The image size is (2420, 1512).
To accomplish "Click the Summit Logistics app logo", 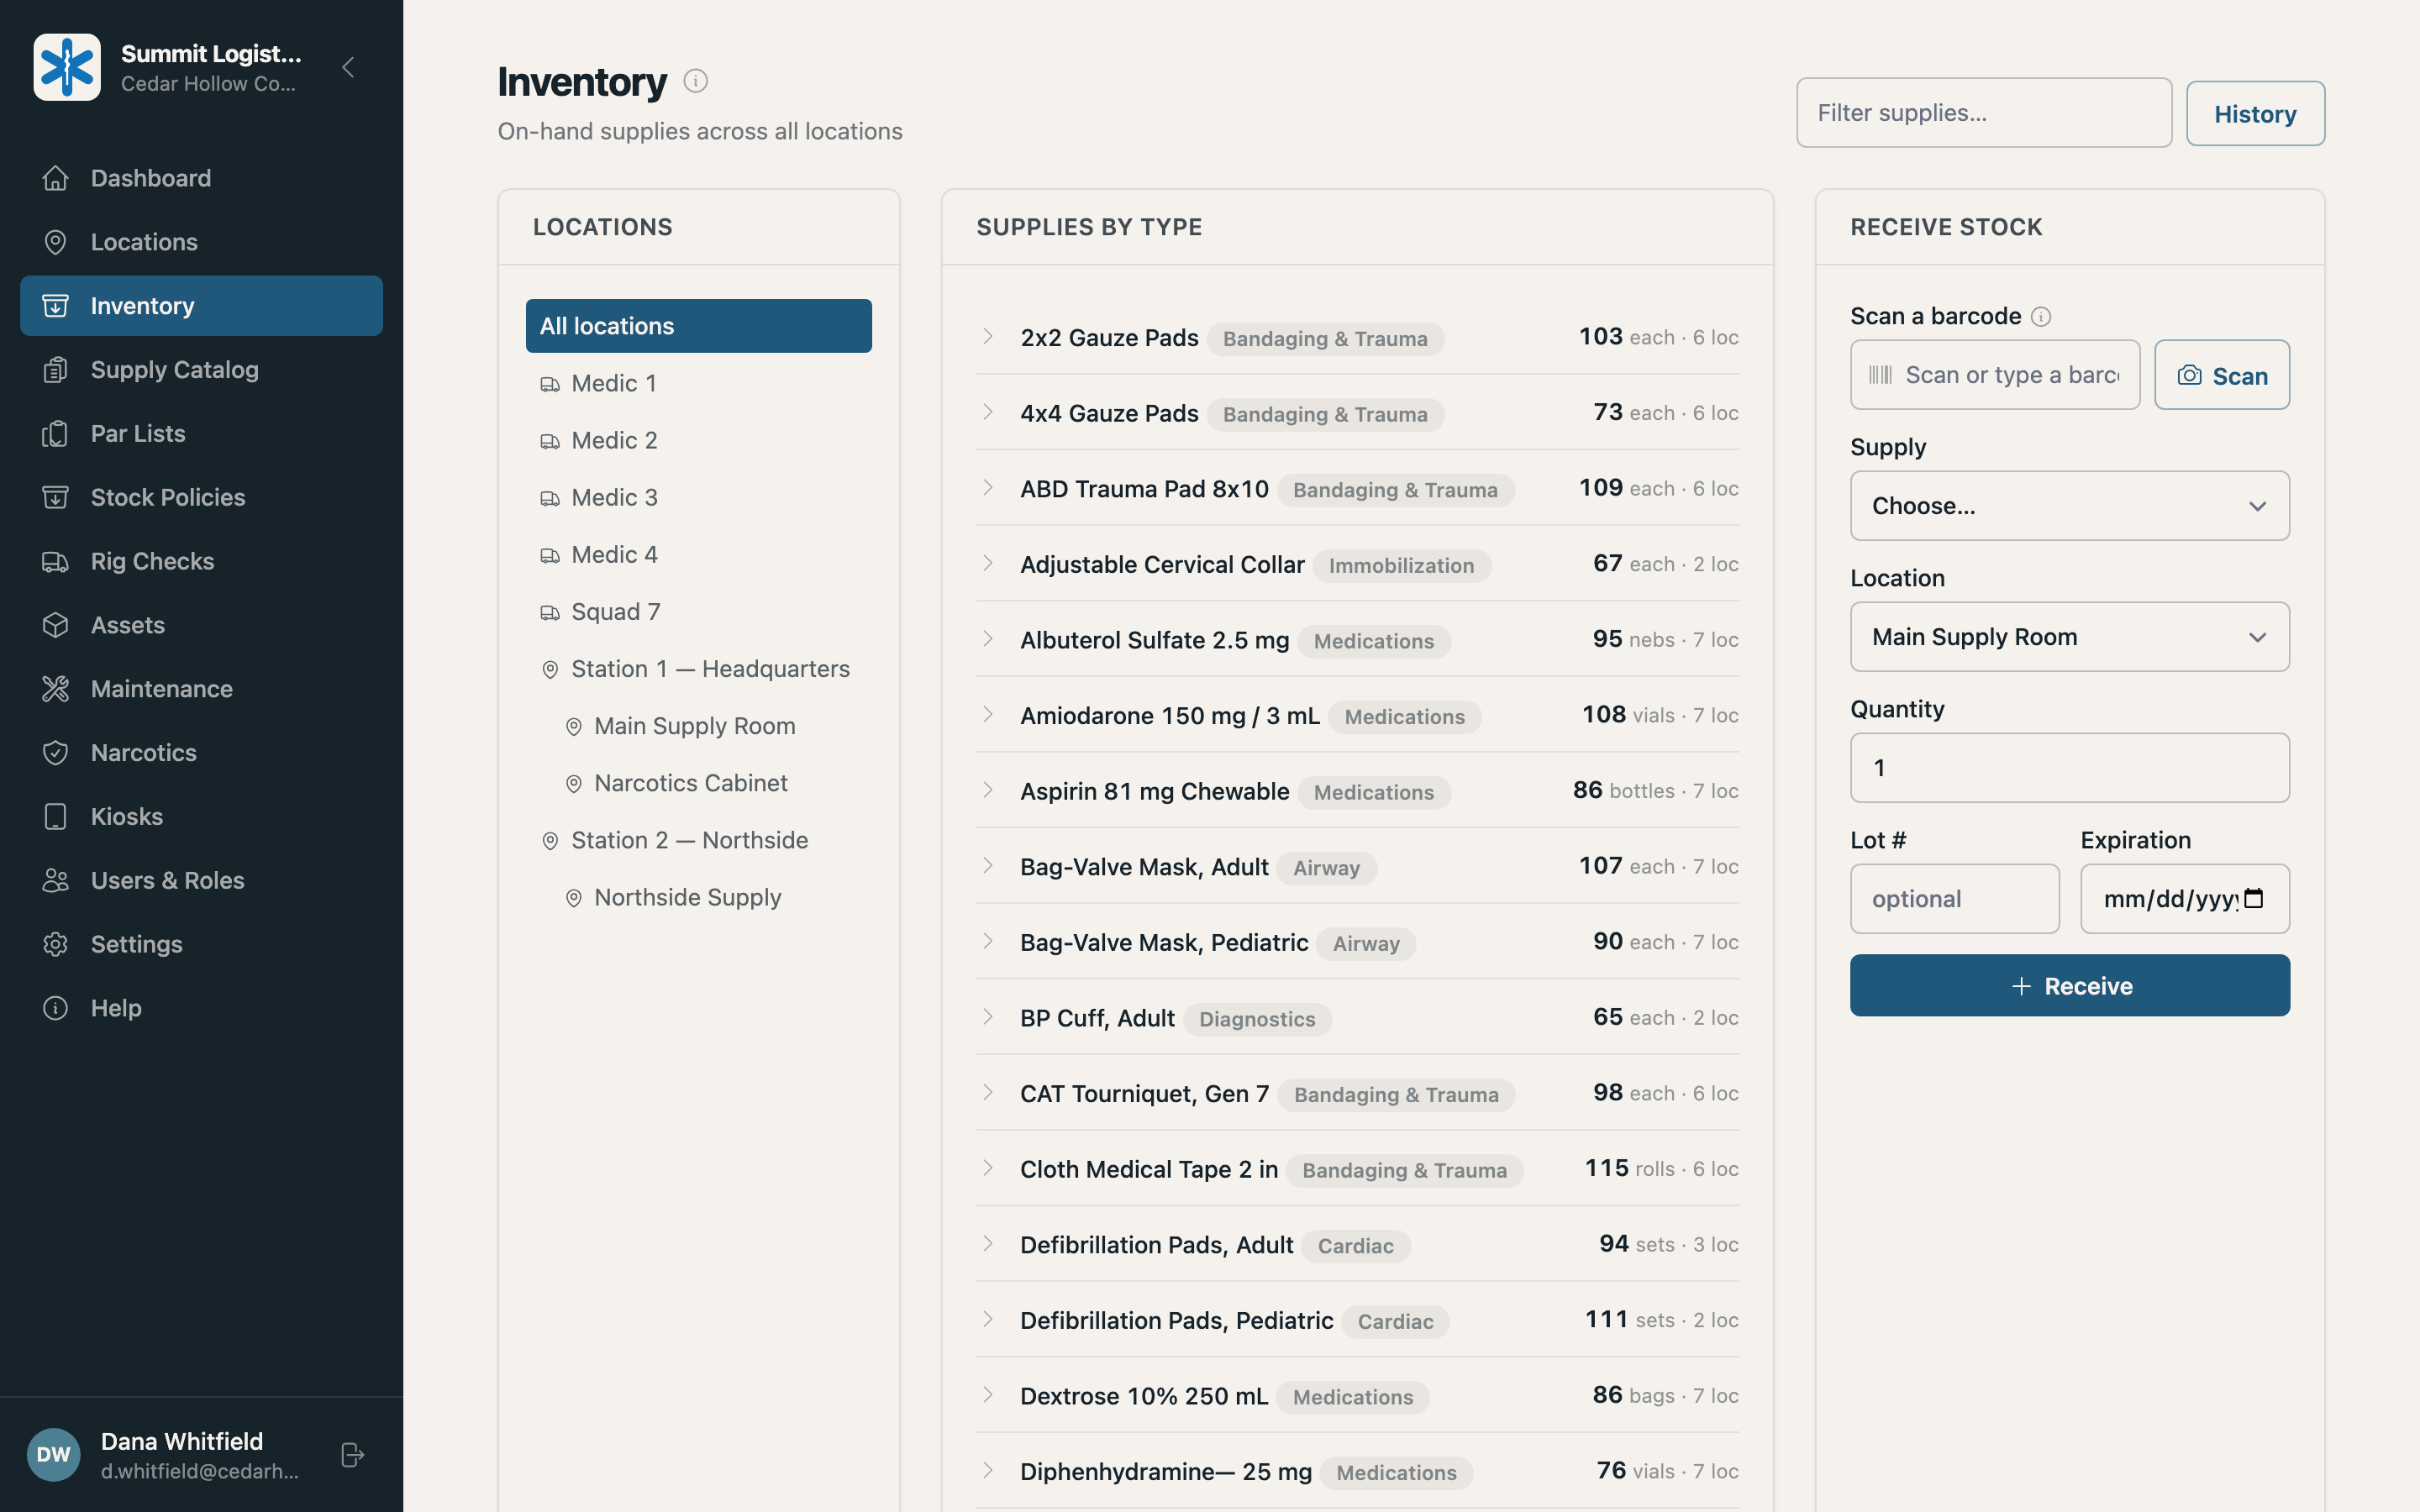I will tap(67, 67).
